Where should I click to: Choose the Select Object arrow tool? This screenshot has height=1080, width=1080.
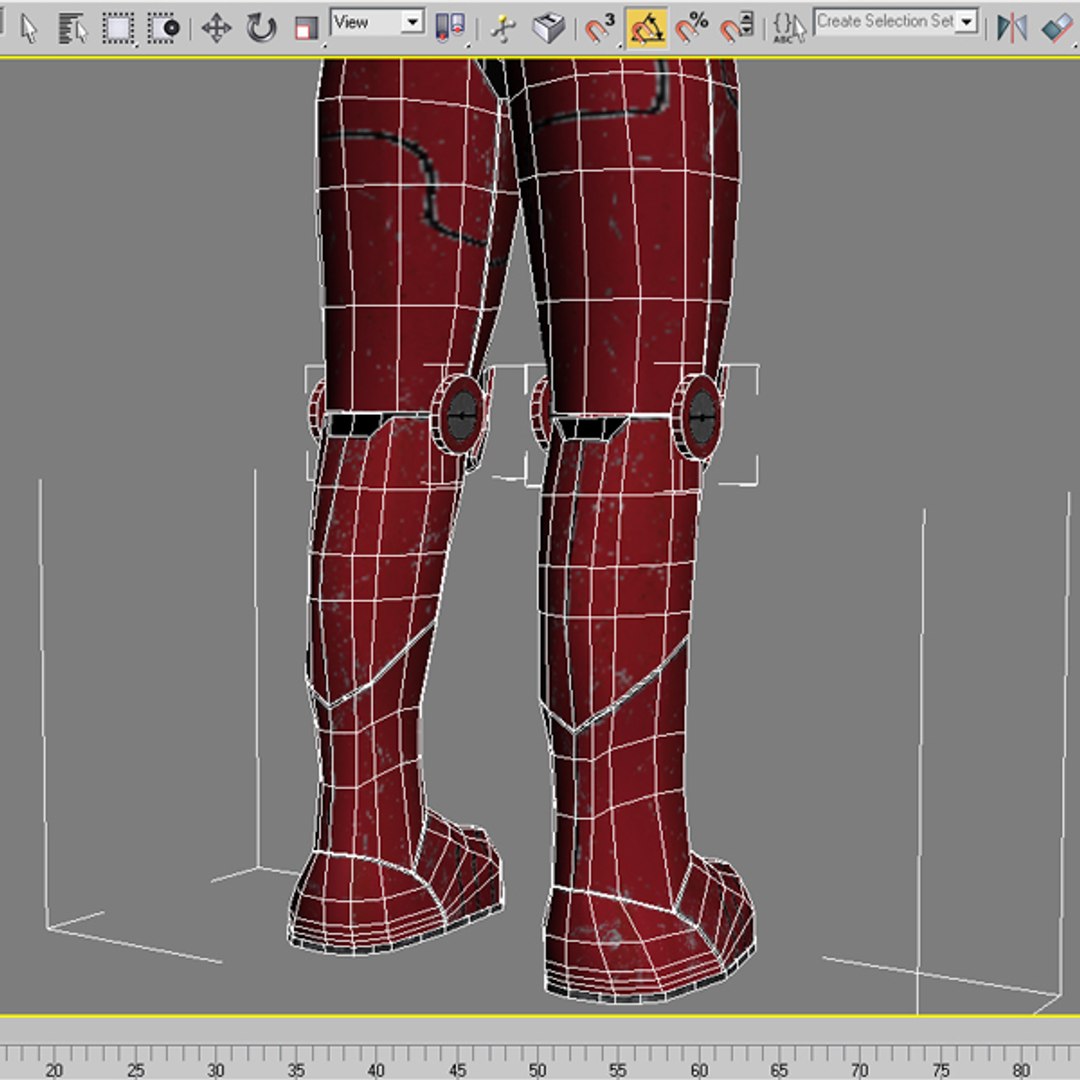pyautogui.click(x=29, y=29)
